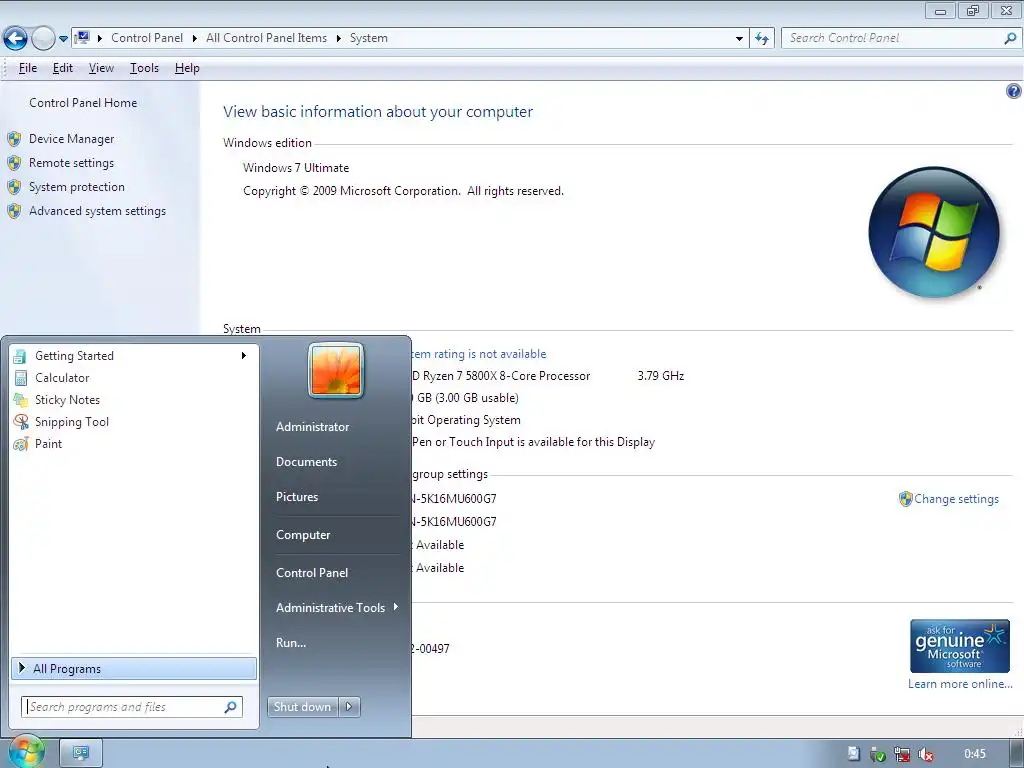Open the shut down options arrow
The image size is (1024, 768).
click(x=349, y=707)
